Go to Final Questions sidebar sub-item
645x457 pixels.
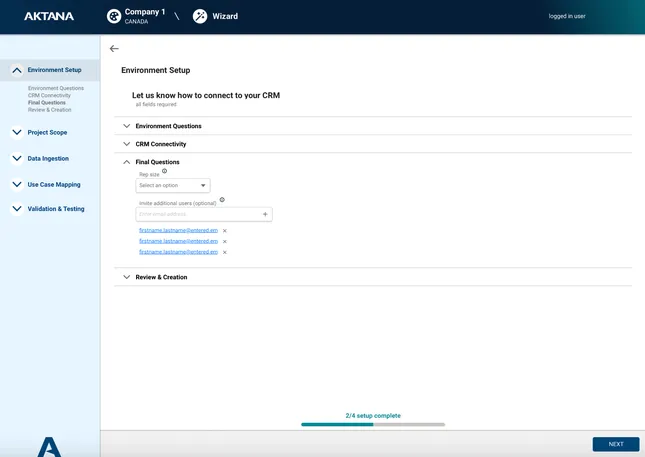coord(47,102)
